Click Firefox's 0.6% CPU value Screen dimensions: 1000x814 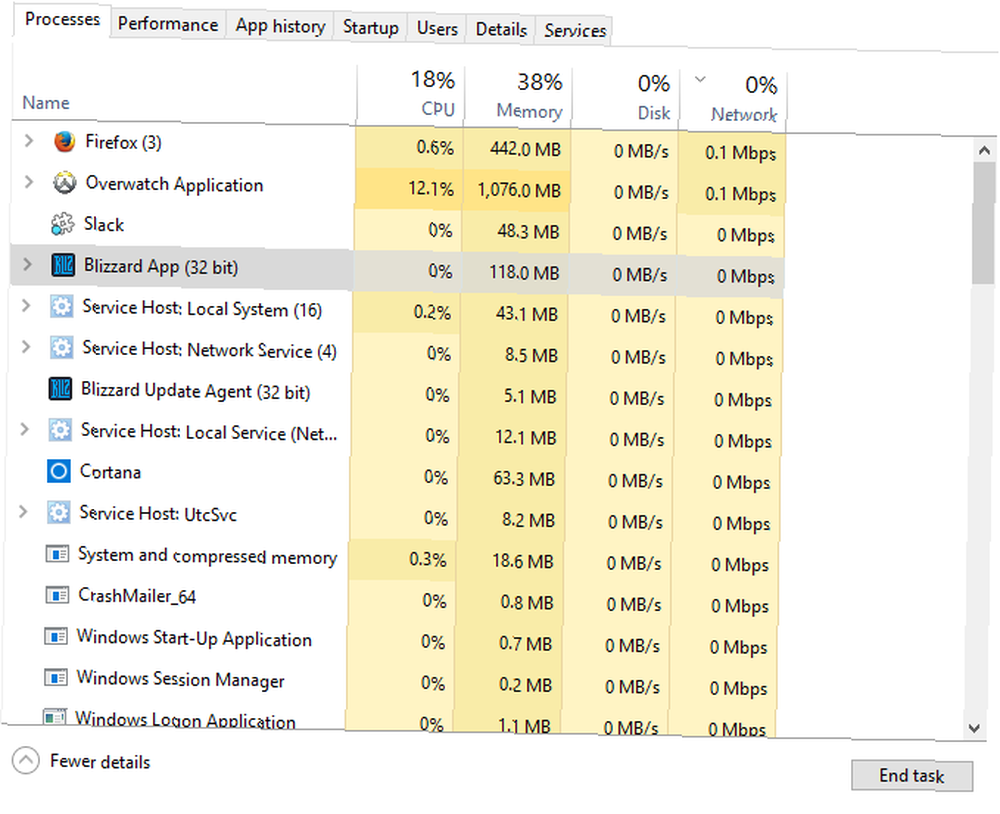coord(436,148)
